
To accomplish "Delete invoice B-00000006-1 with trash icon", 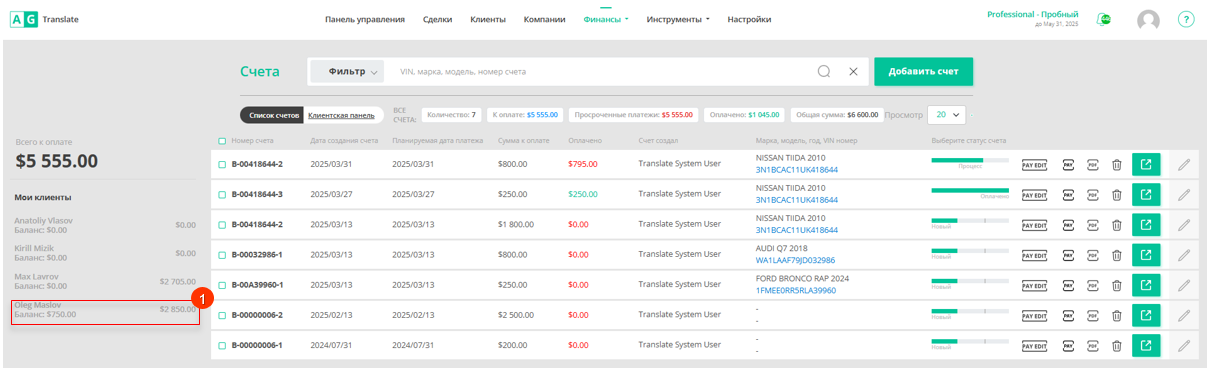I will [1116, 345].
